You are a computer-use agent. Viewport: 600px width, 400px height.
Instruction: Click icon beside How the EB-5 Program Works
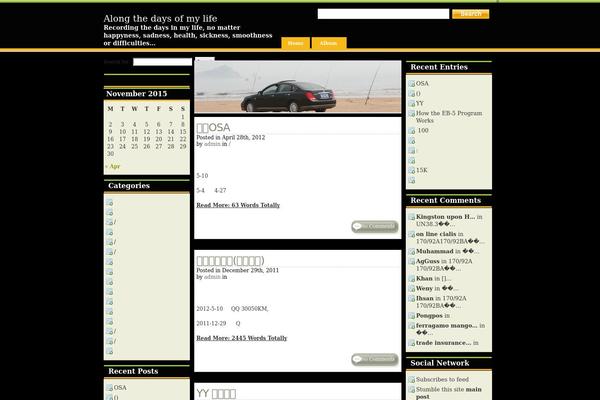[x=412, y=113]
